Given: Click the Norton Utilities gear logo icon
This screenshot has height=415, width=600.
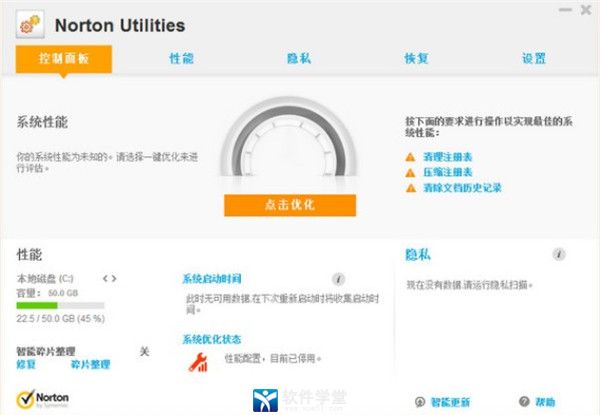Looking at the screenshot, I should 30,24.
